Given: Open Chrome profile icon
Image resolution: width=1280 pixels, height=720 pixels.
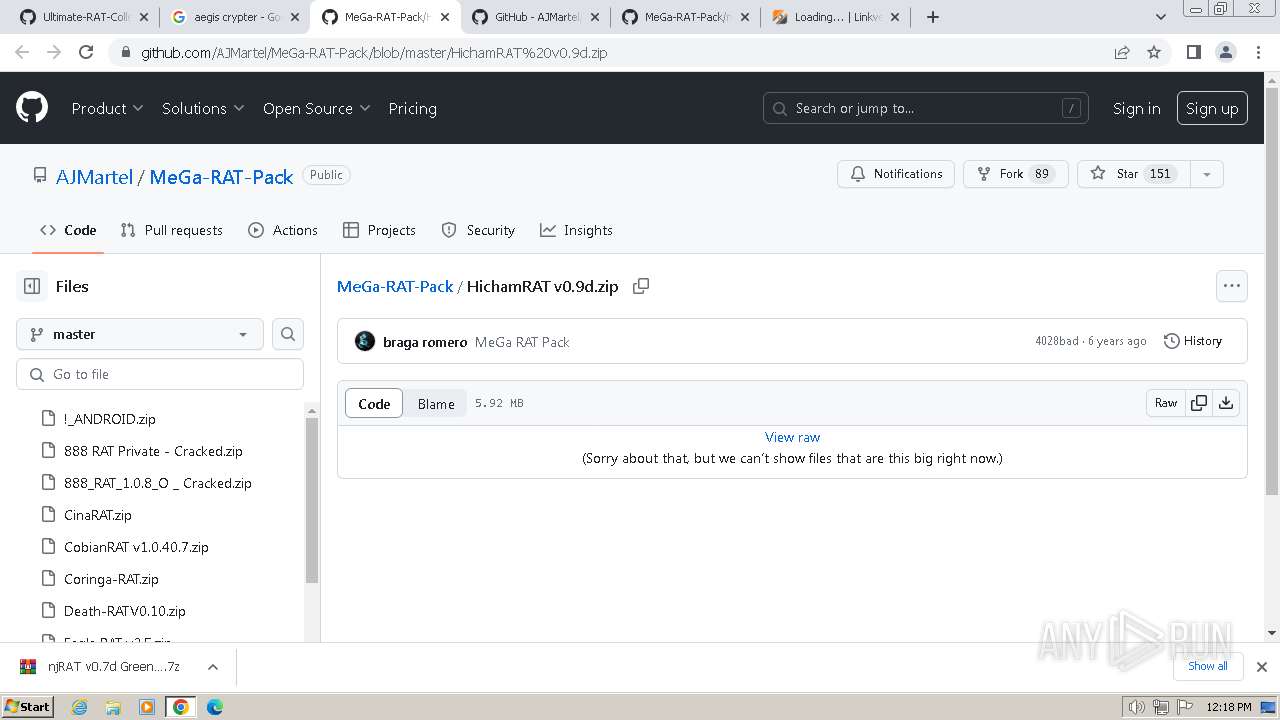Looking at the screenshot, I should (1225, 52).
